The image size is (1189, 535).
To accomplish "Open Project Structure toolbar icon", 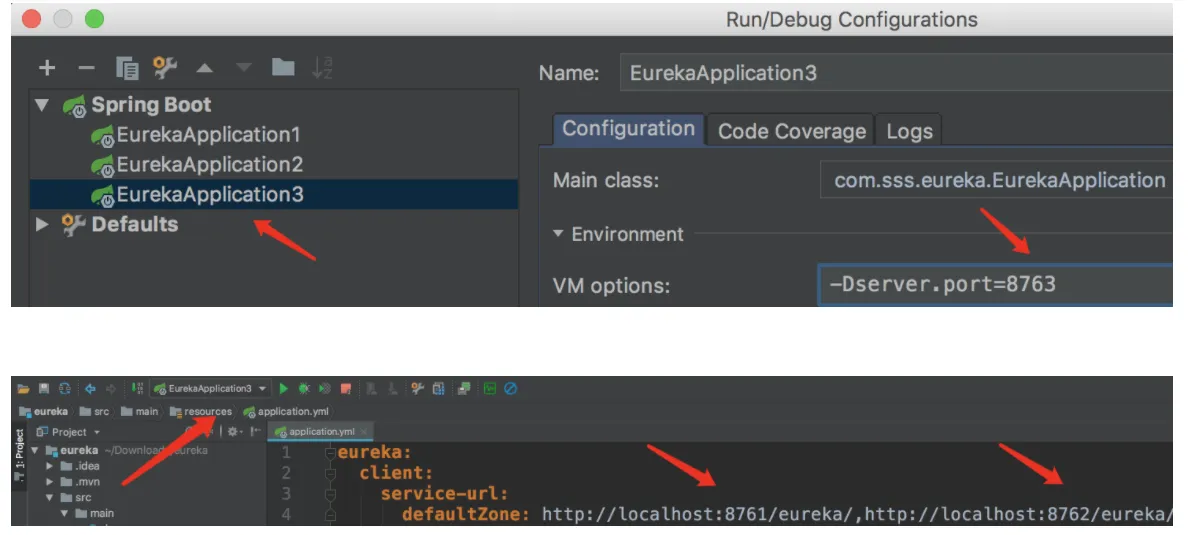I will click(438, 389).
